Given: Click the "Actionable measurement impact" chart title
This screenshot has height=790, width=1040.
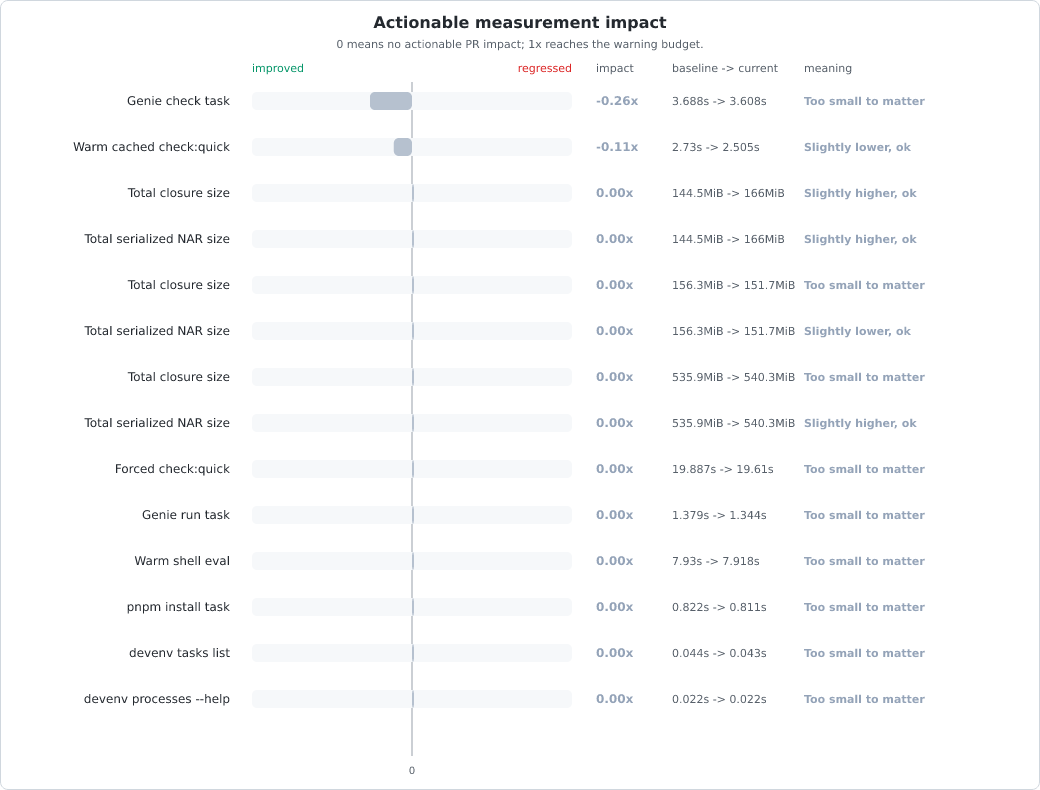Looking at the screenshot, I should pos(519,23).
